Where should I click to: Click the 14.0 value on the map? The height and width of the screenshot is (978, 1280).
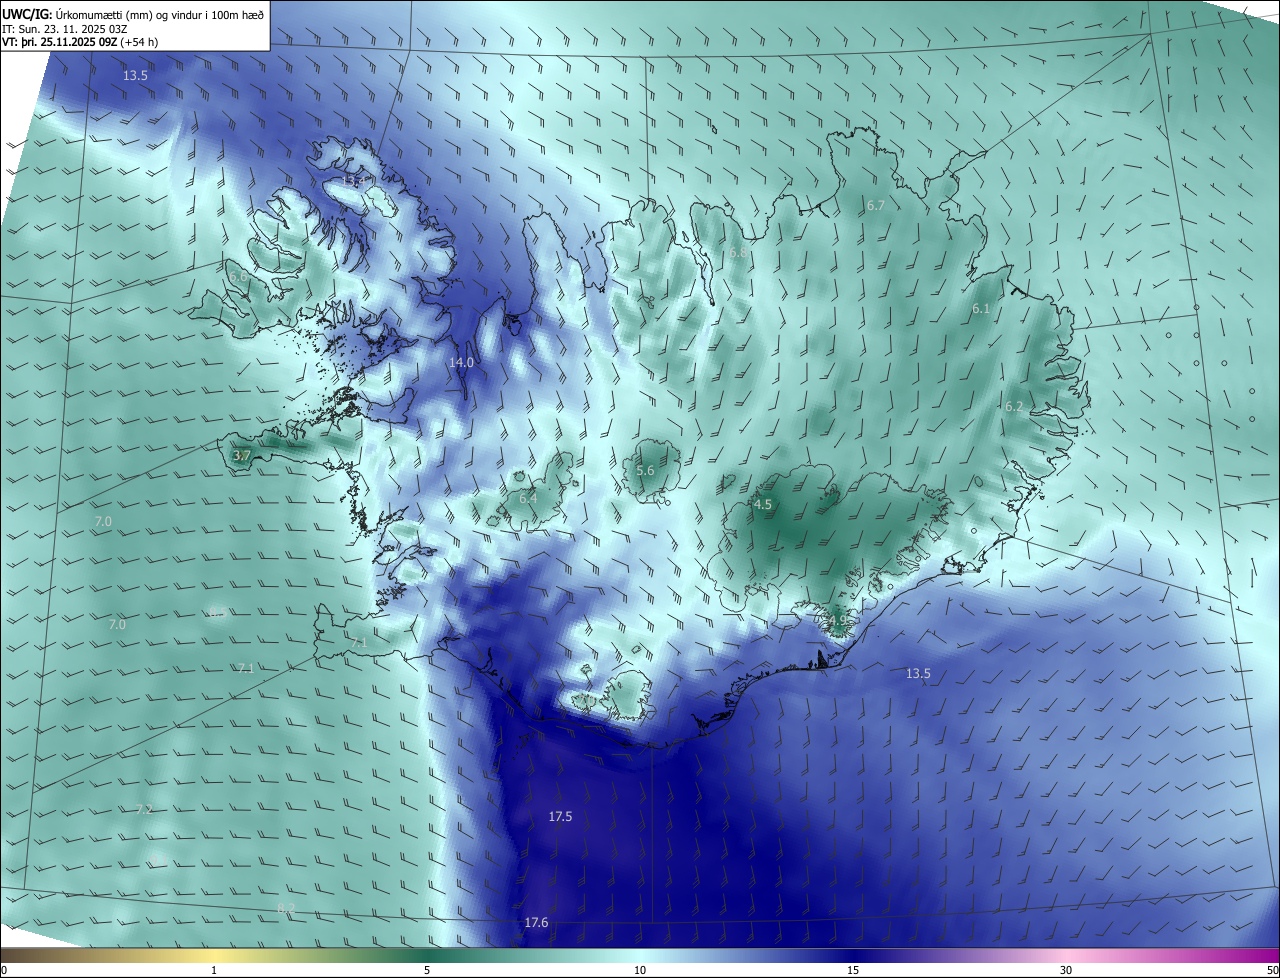pyautogui.click(x=461, y=362)
